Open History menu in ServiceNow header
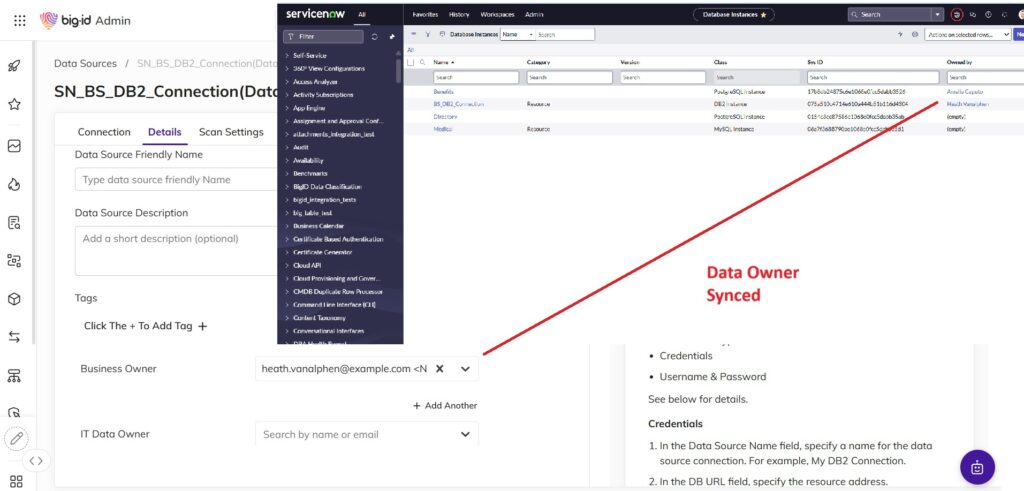 click(459, 14)
